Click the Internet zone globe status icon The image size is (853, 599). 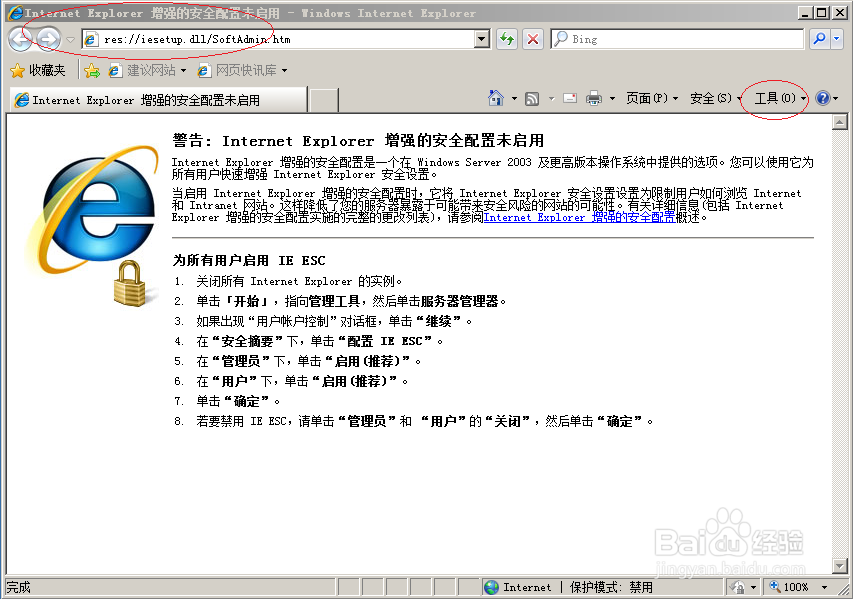coord(492,587)
